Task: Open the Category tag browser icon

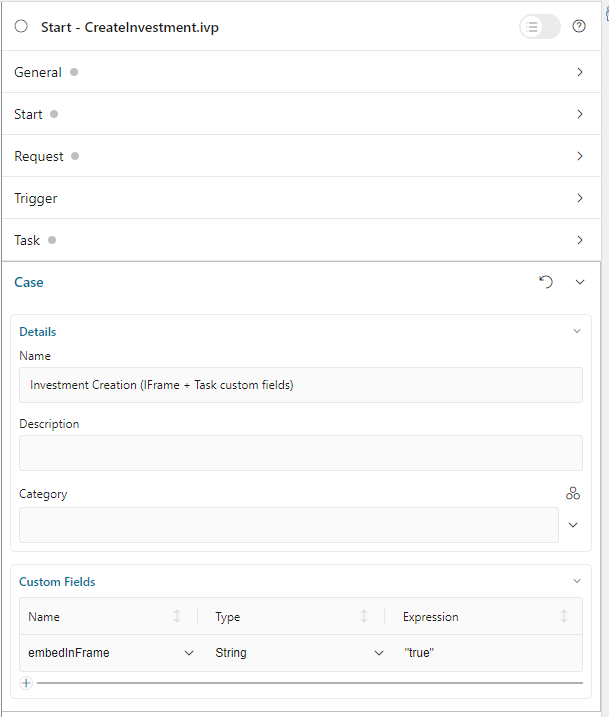Action: 573,493
